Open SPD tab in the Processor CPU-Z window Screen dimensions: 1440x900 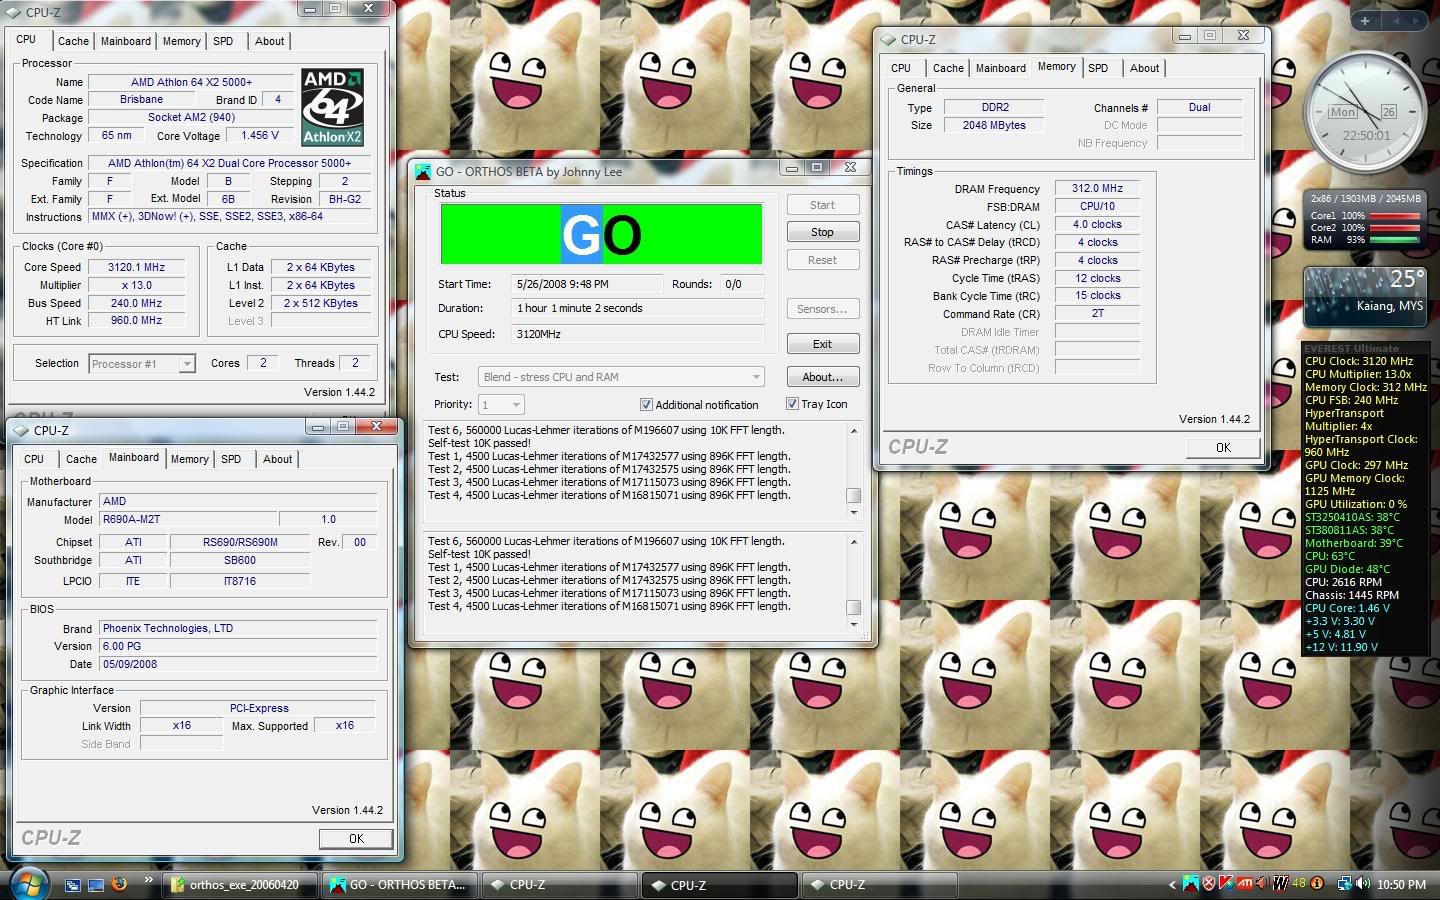coord(223,41)
